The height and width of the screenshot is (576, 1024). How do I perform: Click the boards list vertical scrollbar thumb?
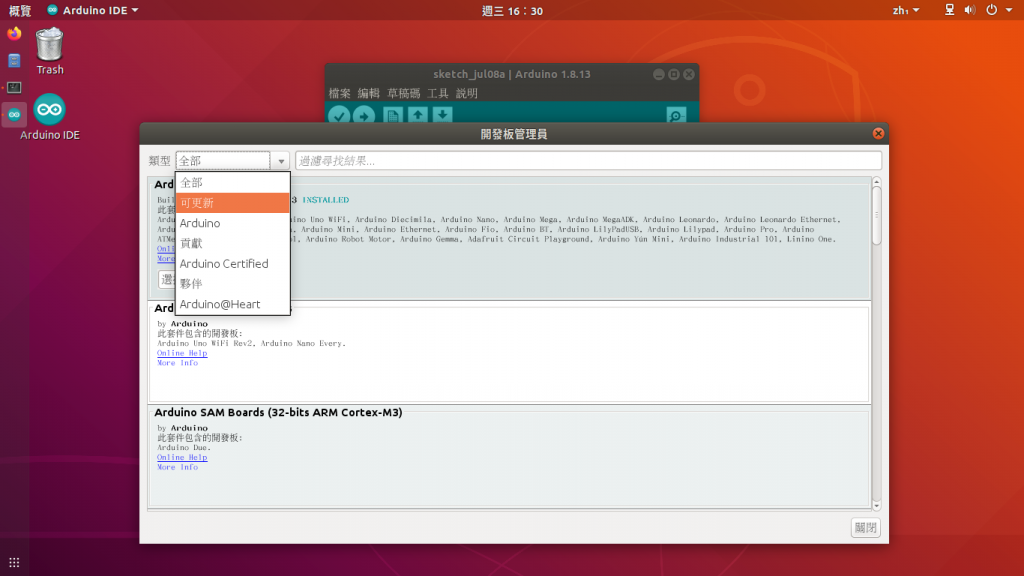[x=876, y=216]
